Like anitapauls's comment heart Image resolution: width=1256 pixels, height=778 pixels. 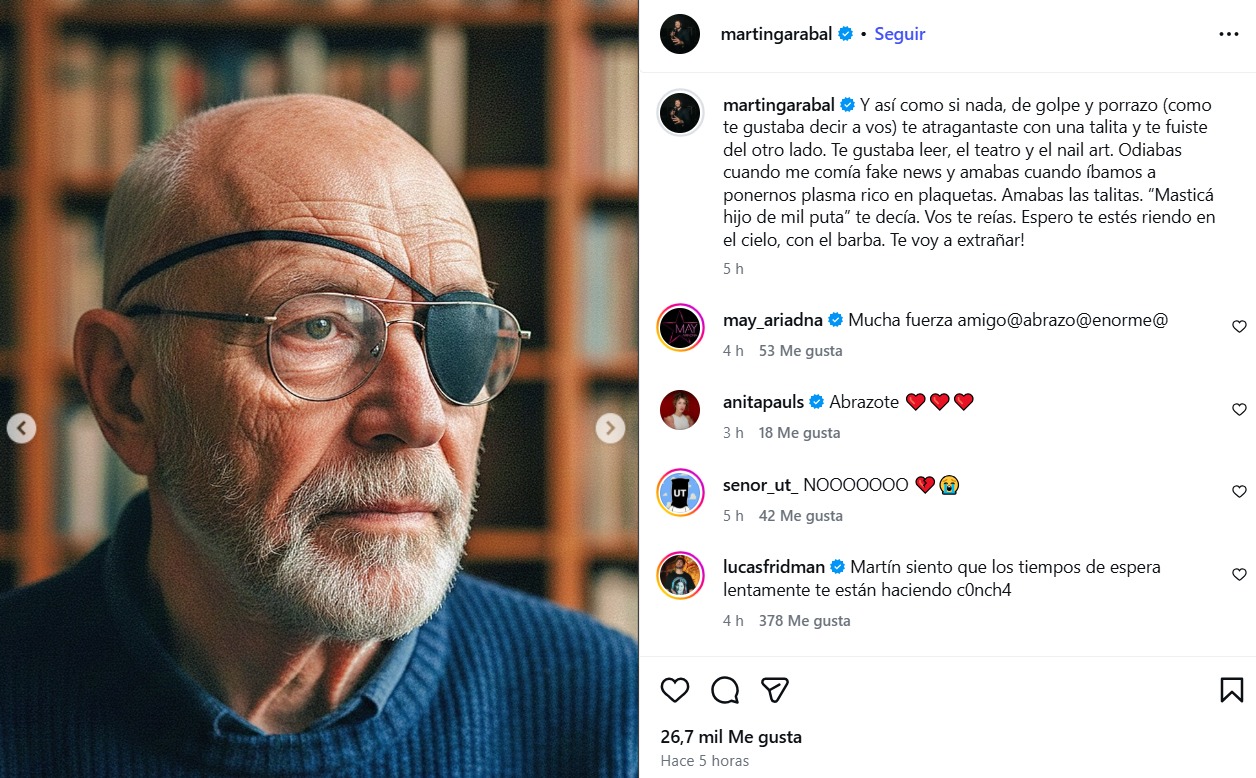[1239, 410]
